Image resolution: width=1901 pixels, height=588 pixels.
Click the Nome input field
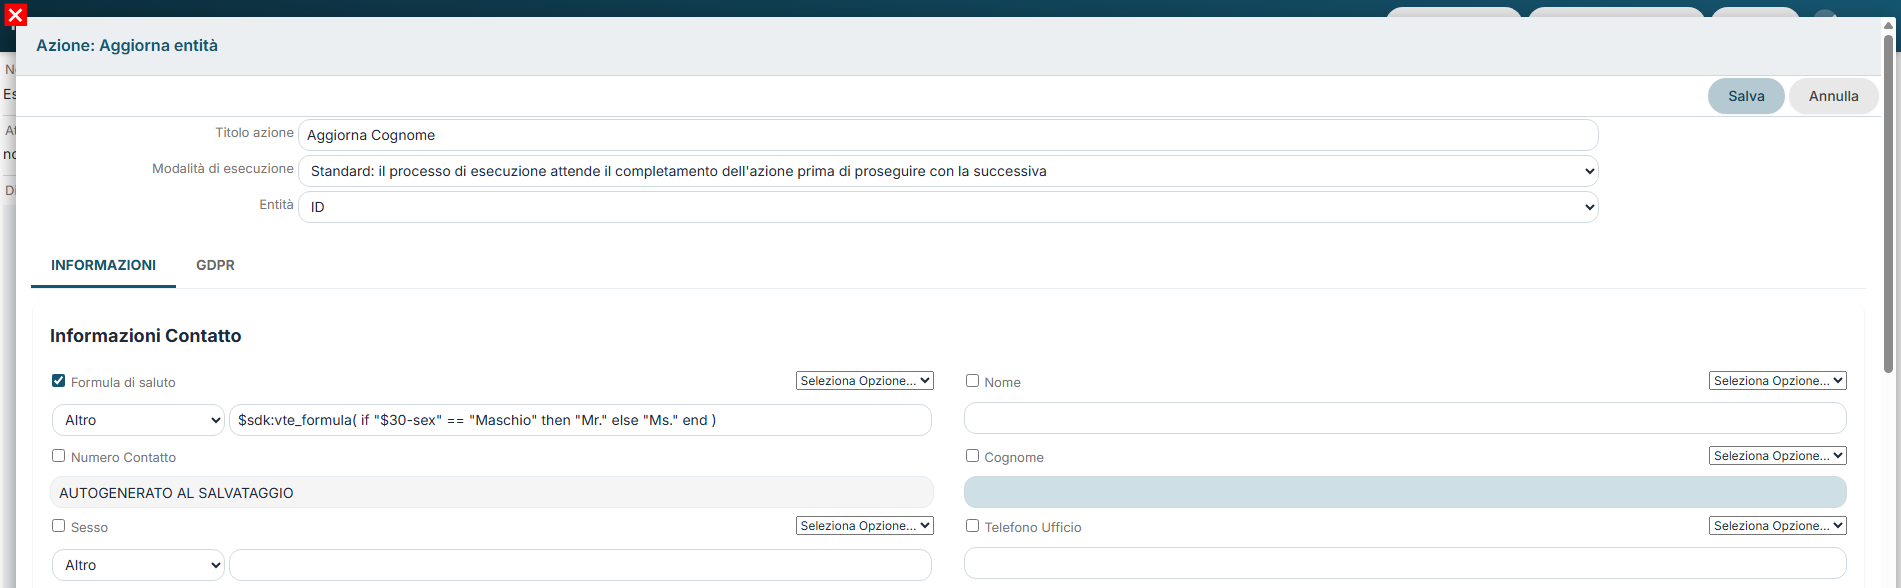coord(1405,418)
